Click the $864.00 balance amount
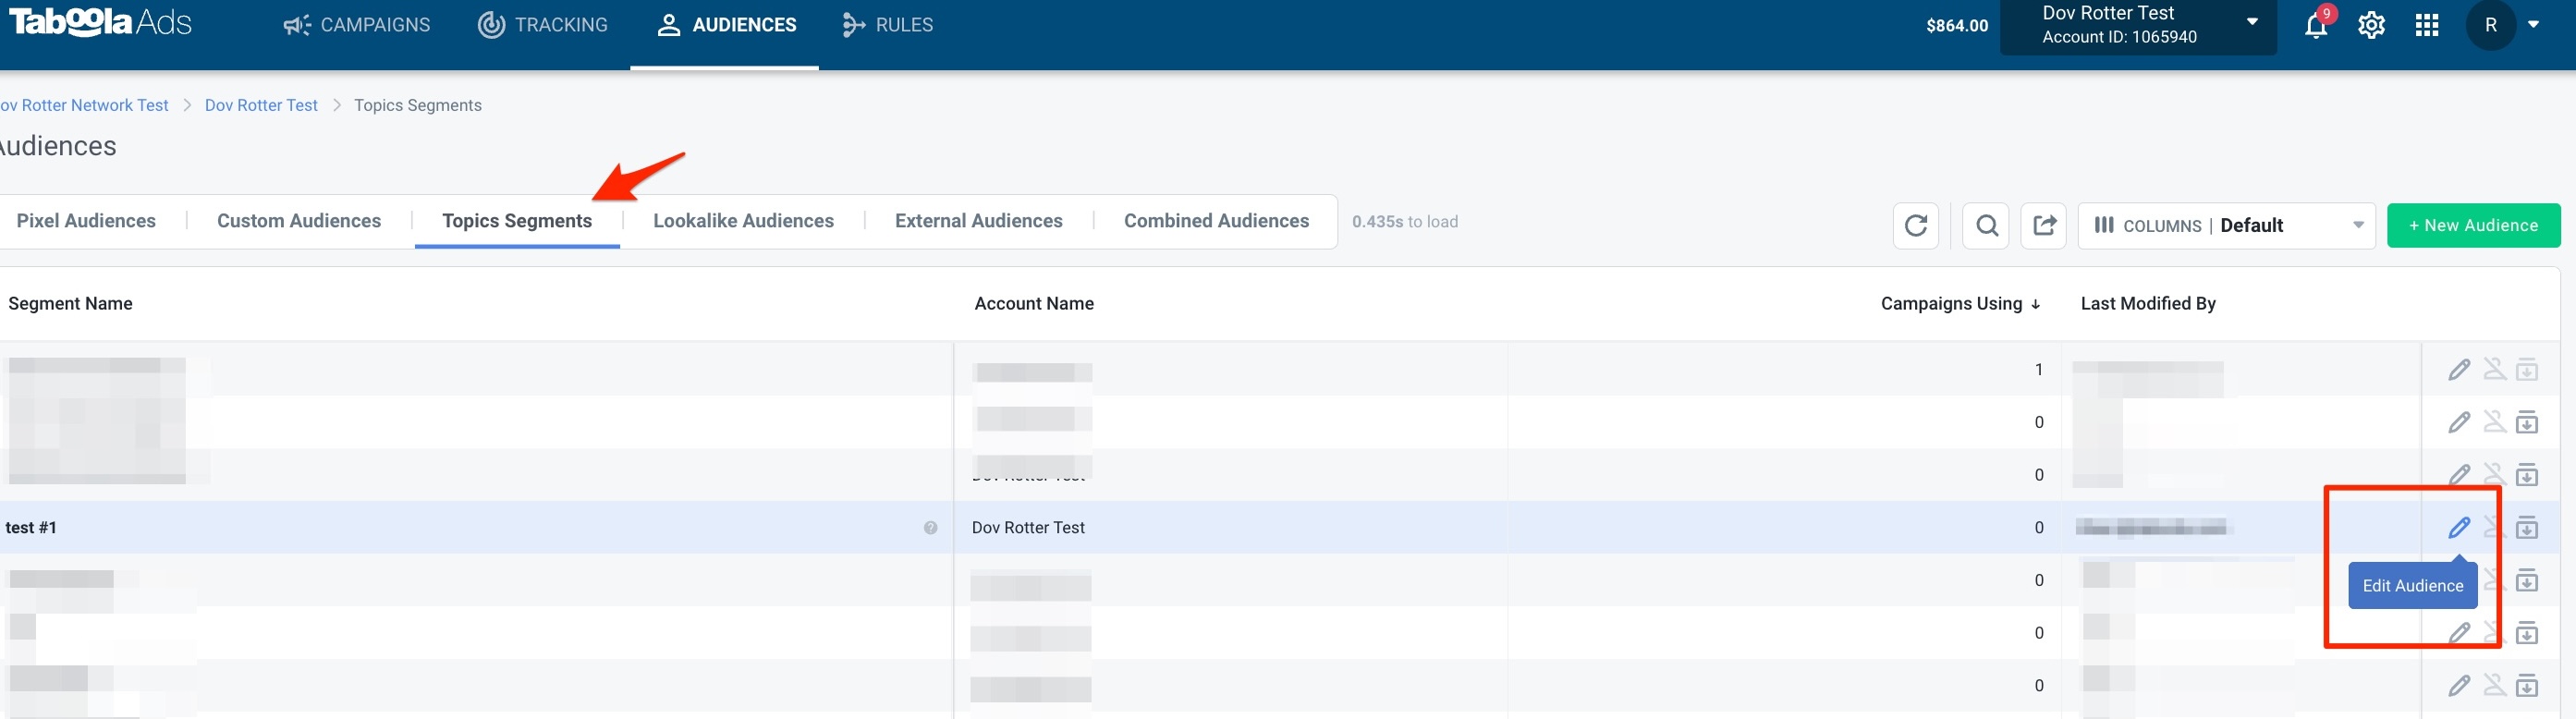This screenshot has height=719, width=2576. click(x=1956, y=26)
